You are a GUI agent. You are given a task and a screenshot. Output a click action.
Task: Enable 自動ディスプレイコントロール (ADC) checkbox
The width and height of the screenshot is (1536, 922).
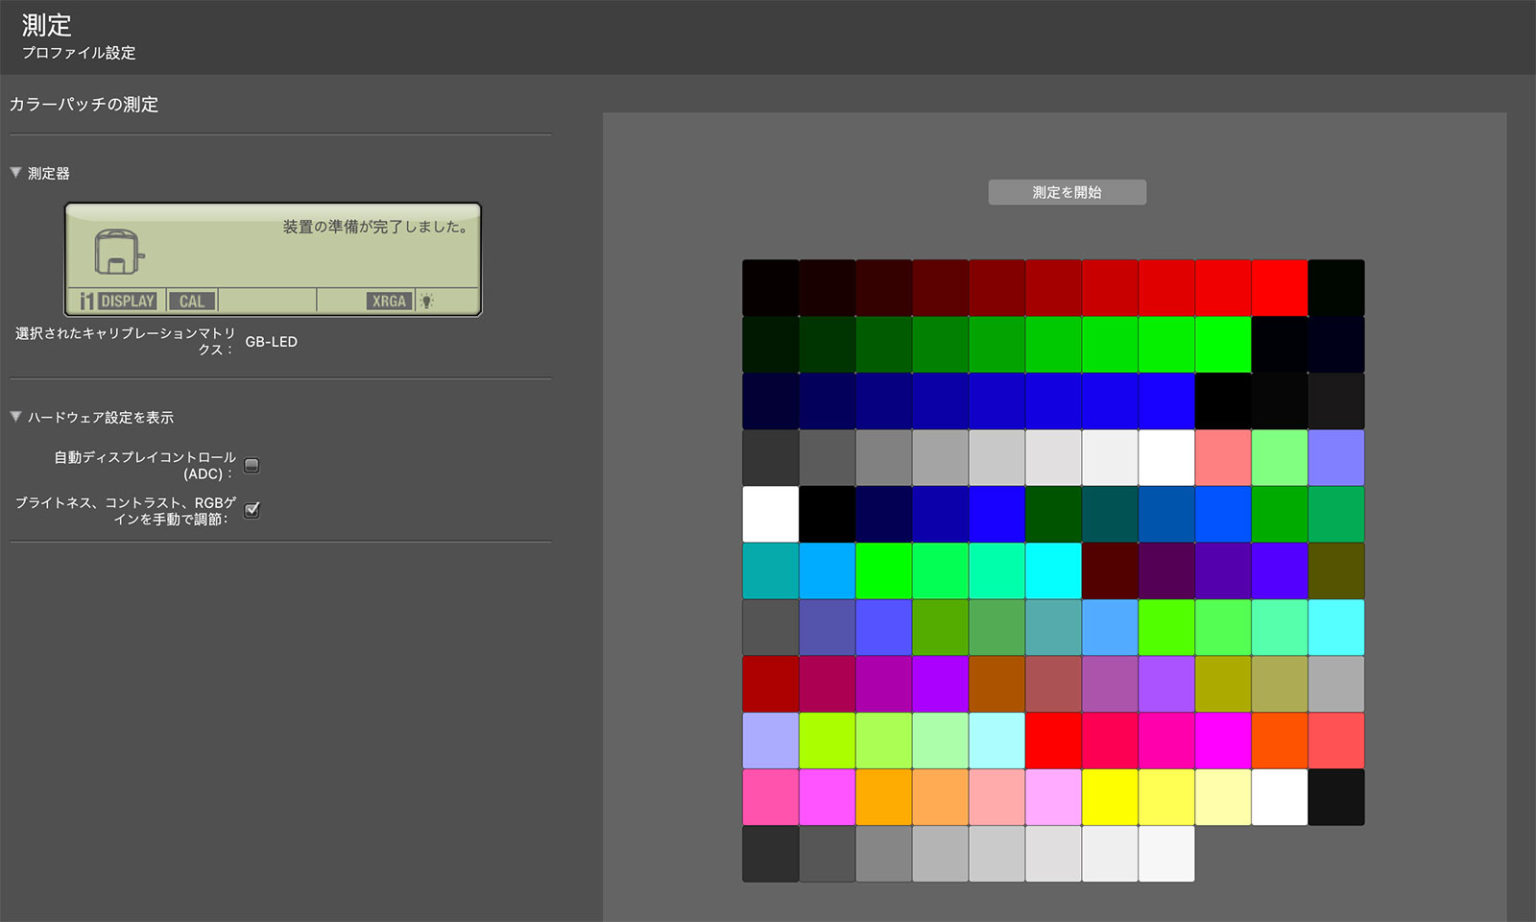[x=252, y=465]
